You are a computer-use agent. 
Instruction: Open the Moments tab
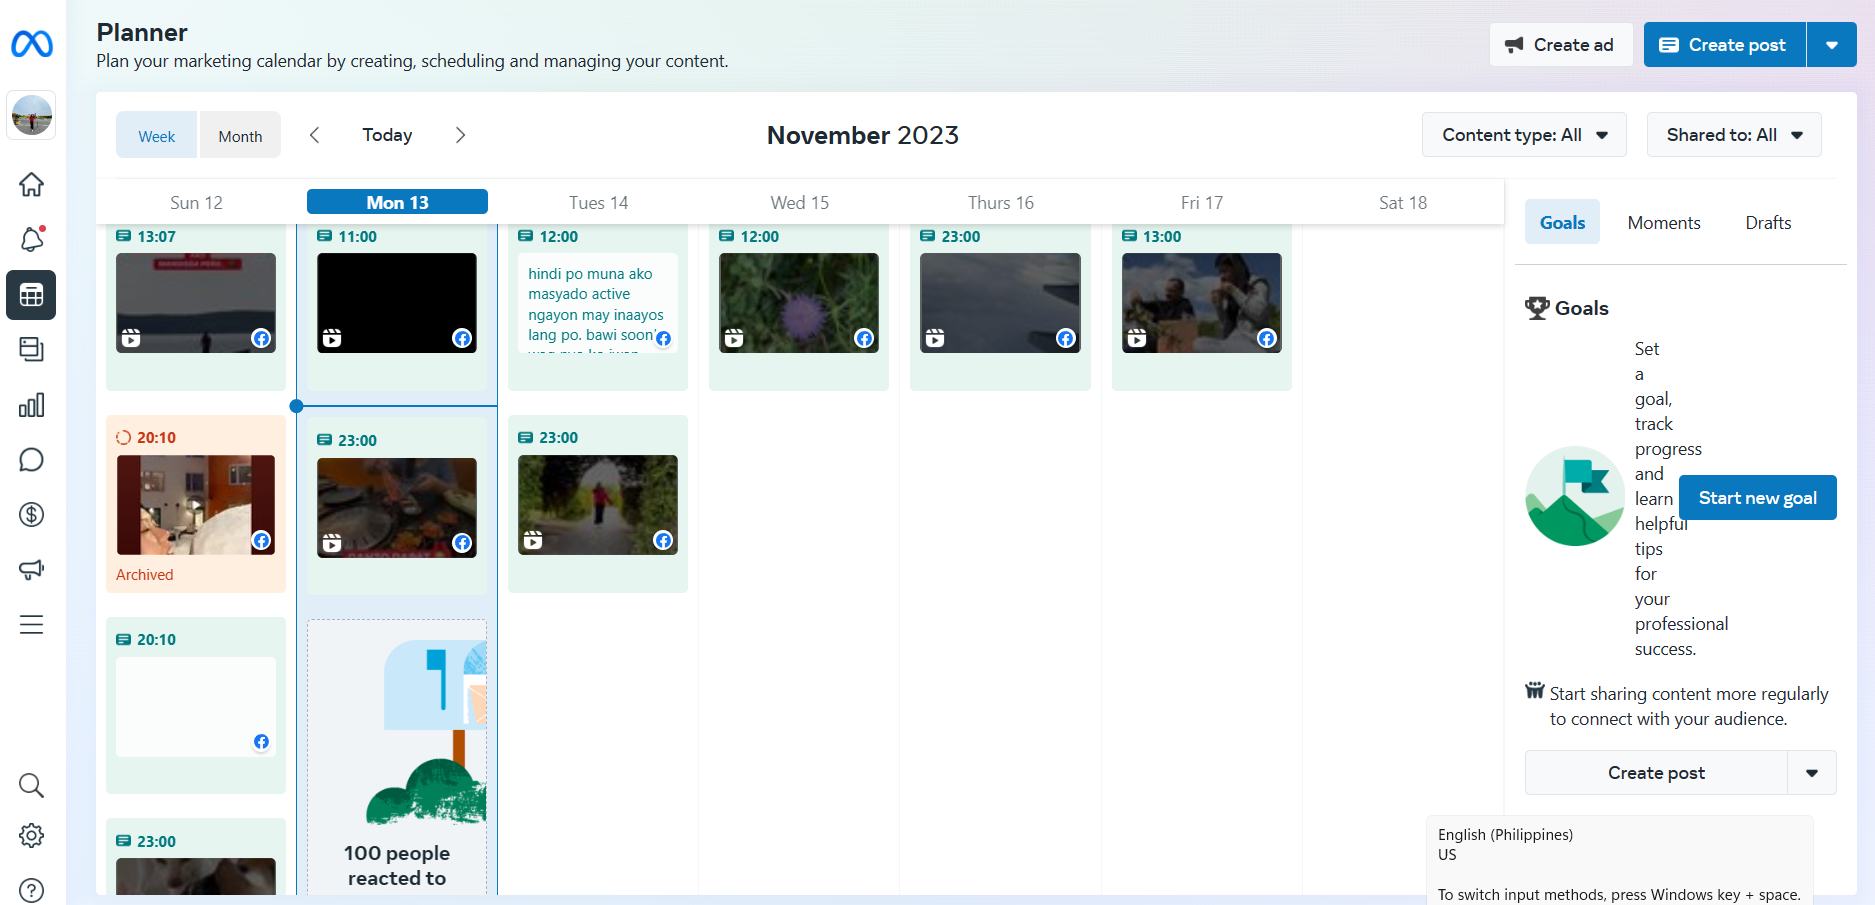point(1664,223)
